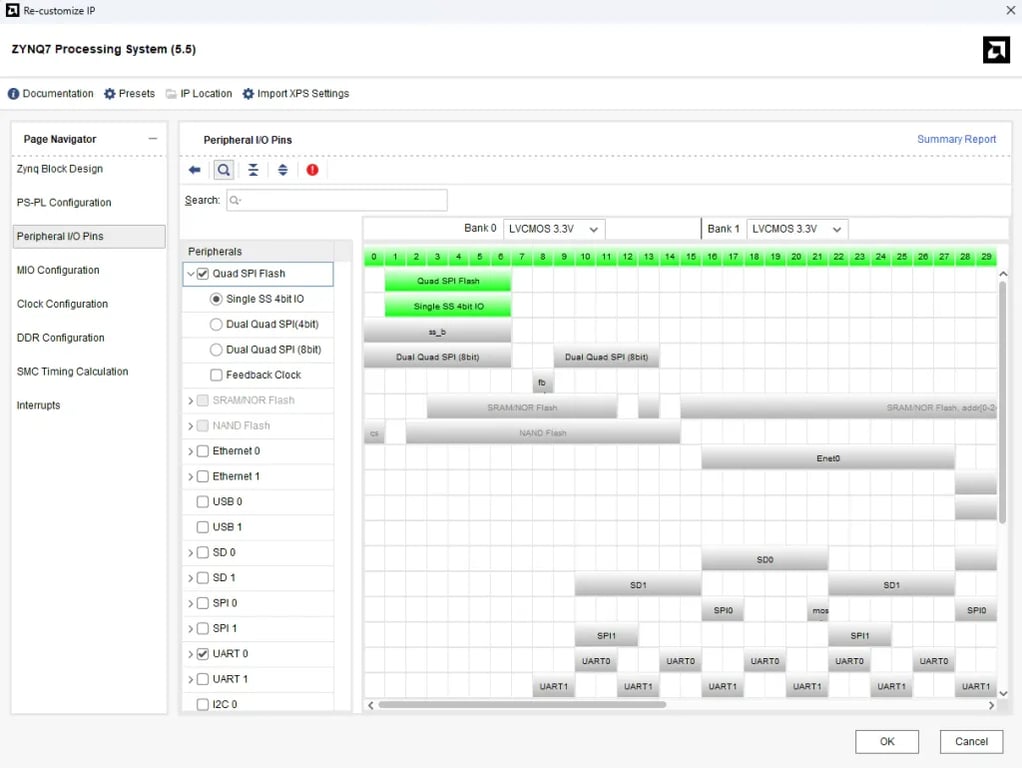Click the horizontal scrollbar of pin grid
Image resolution: width=1022 pixels, height=768 pixels.
[522, 705]
